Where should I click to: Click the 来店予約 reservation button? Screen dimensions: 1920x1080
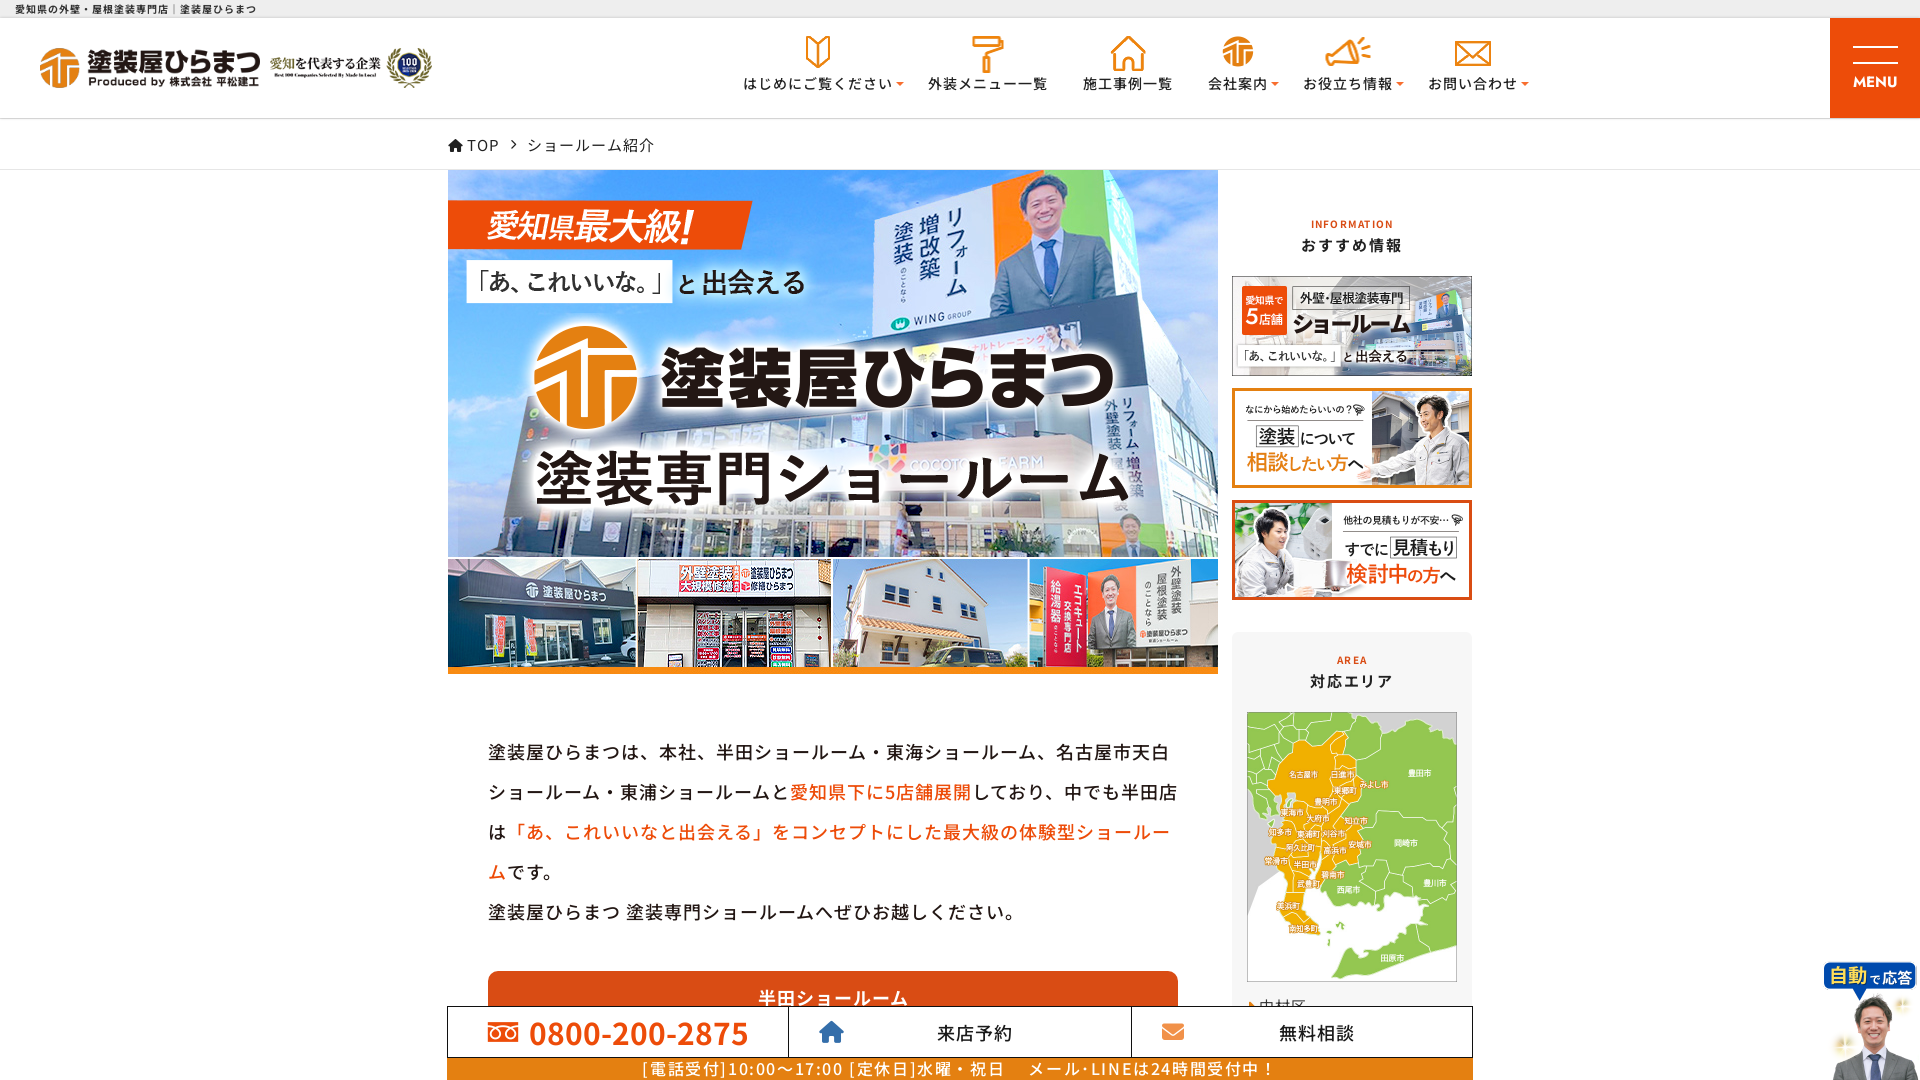[959, 1033]
